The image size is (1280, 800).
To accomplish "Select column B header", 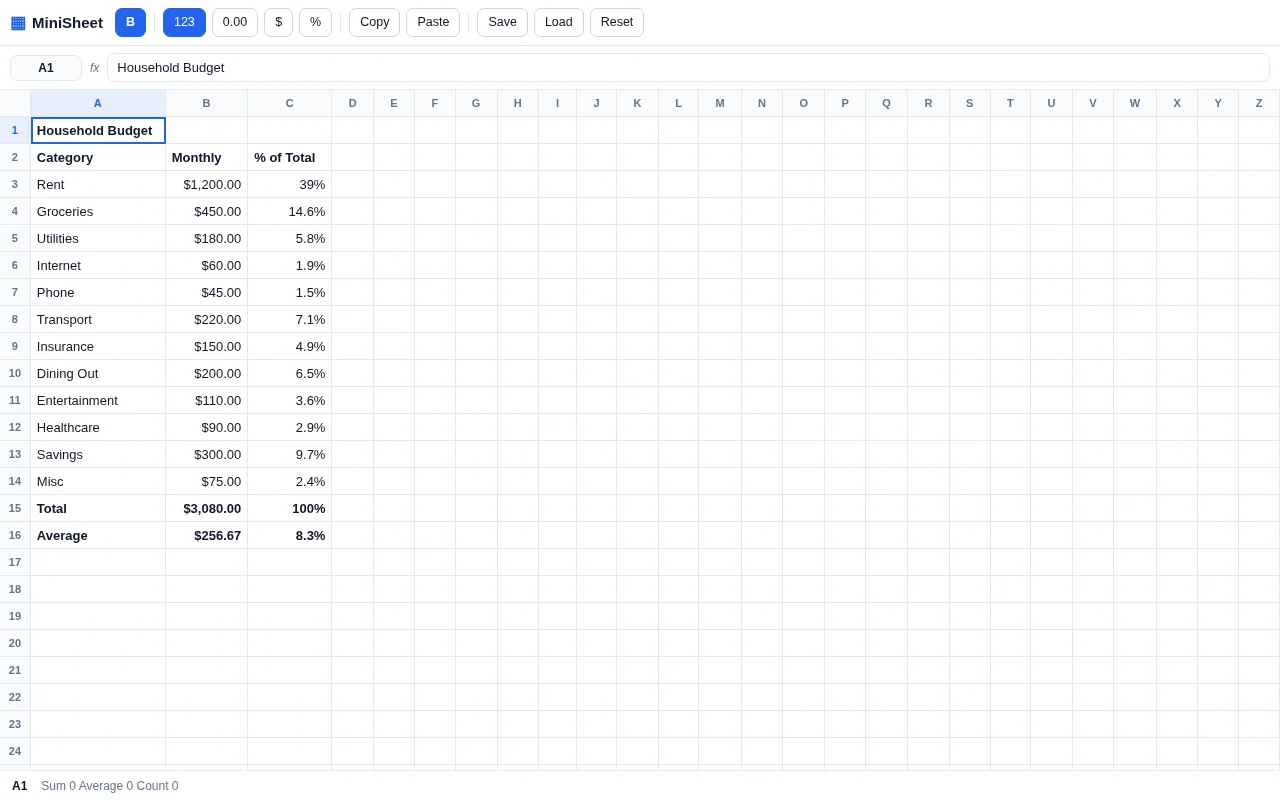I will 206,103.
